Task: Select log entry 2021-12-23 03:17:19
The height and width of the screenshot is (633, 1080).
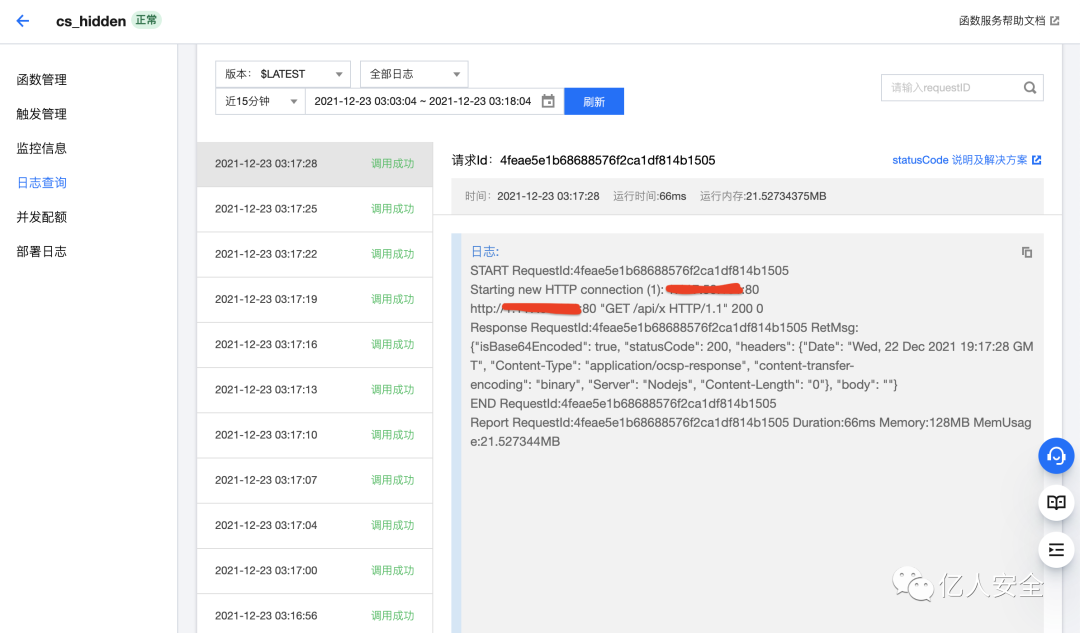Action: pos(315,299)
